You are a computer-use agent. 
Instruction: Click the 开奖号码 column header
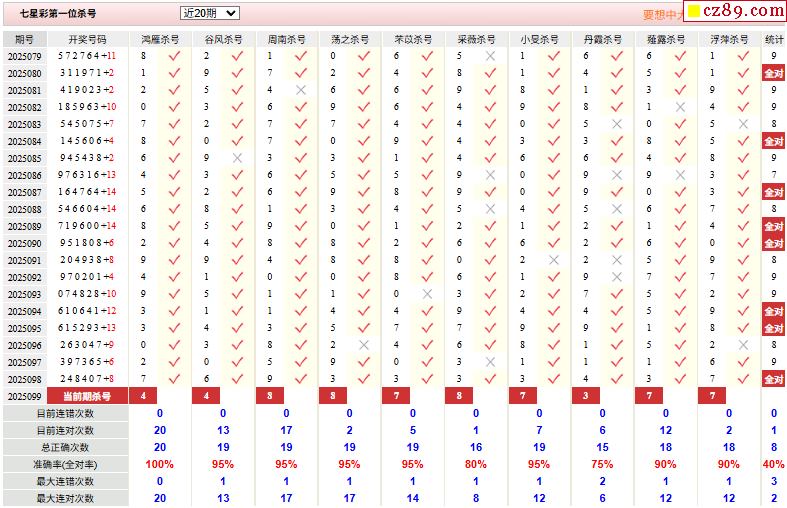(87, 39)
